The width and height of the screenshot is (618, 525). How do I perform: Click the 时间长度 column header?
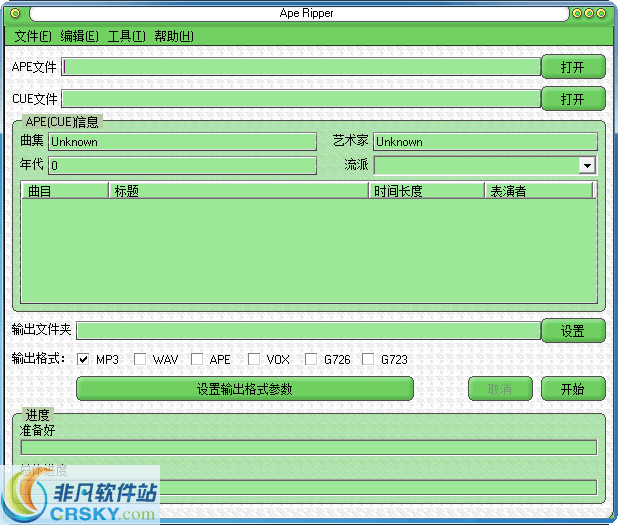click(x=427, y=191)
